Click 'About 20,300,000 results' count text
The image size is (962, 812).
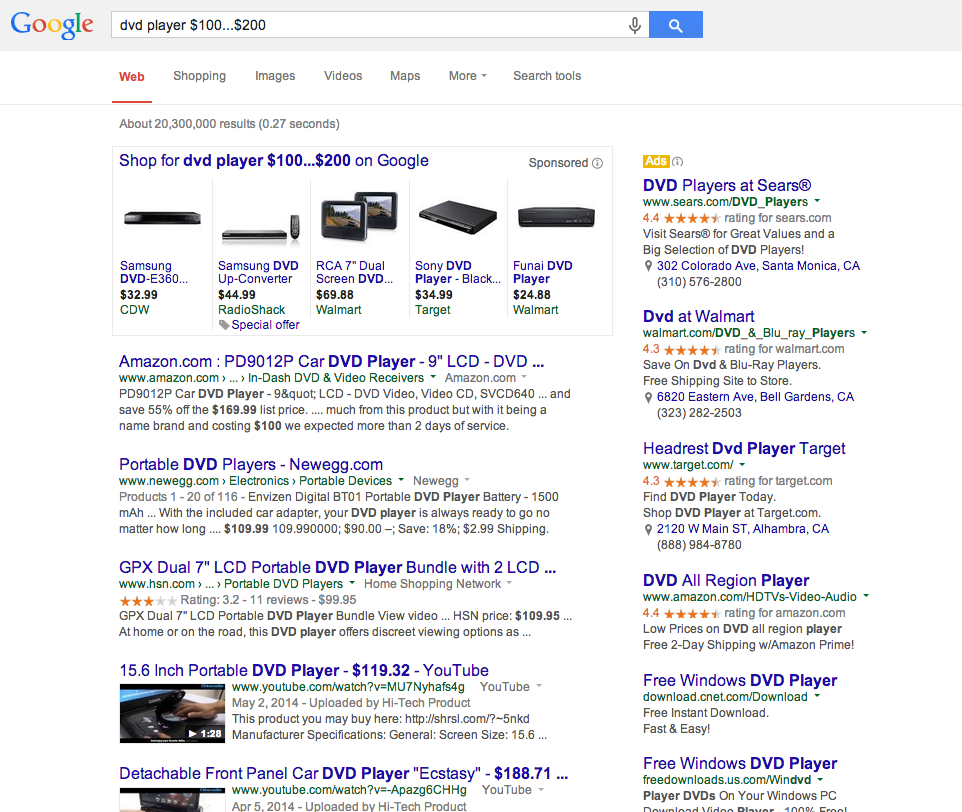pos(229,124)
